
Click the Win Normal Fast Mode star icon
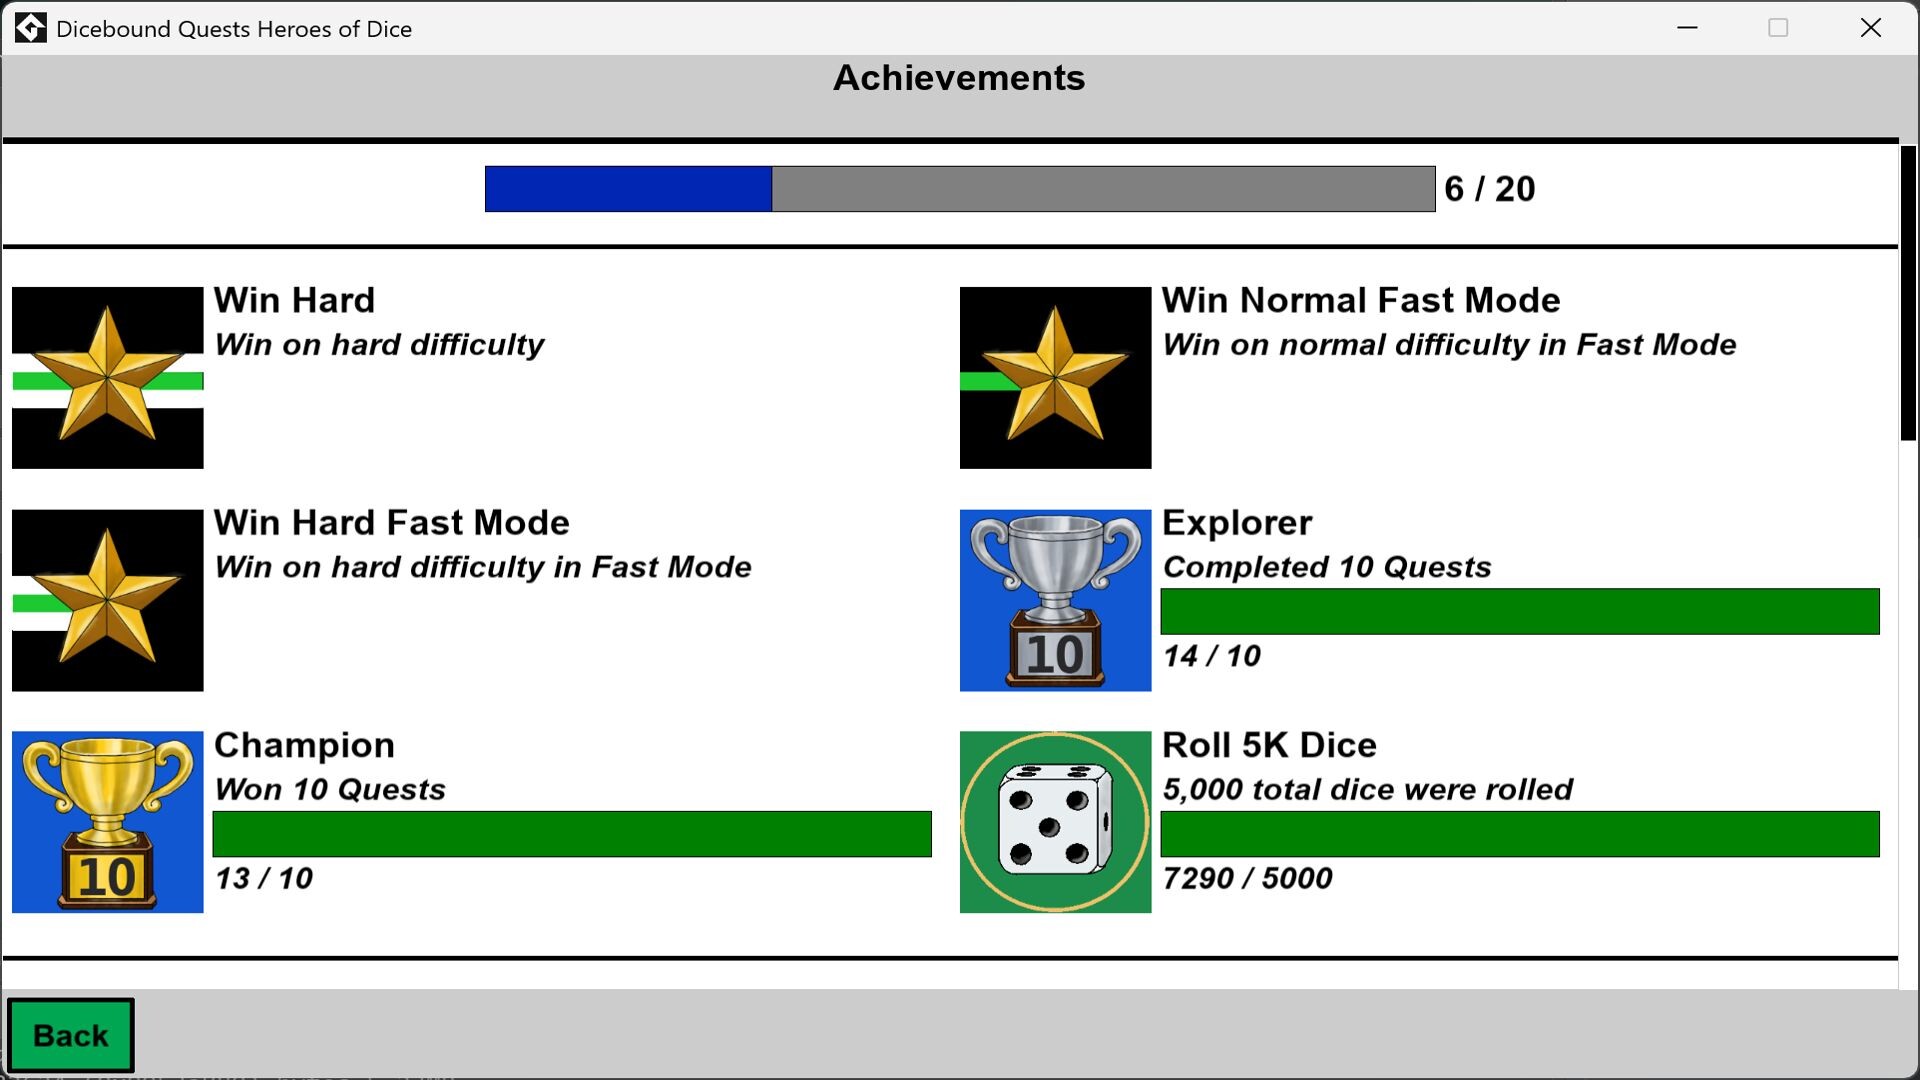[1055, 378]
